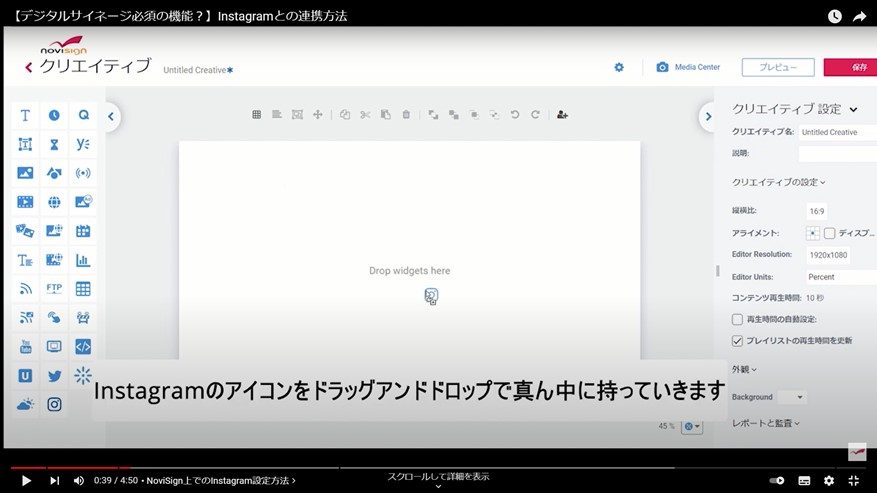Select the FTP widget icon
The height and width of the screenshot is (493, 877).
click(54, 289)
